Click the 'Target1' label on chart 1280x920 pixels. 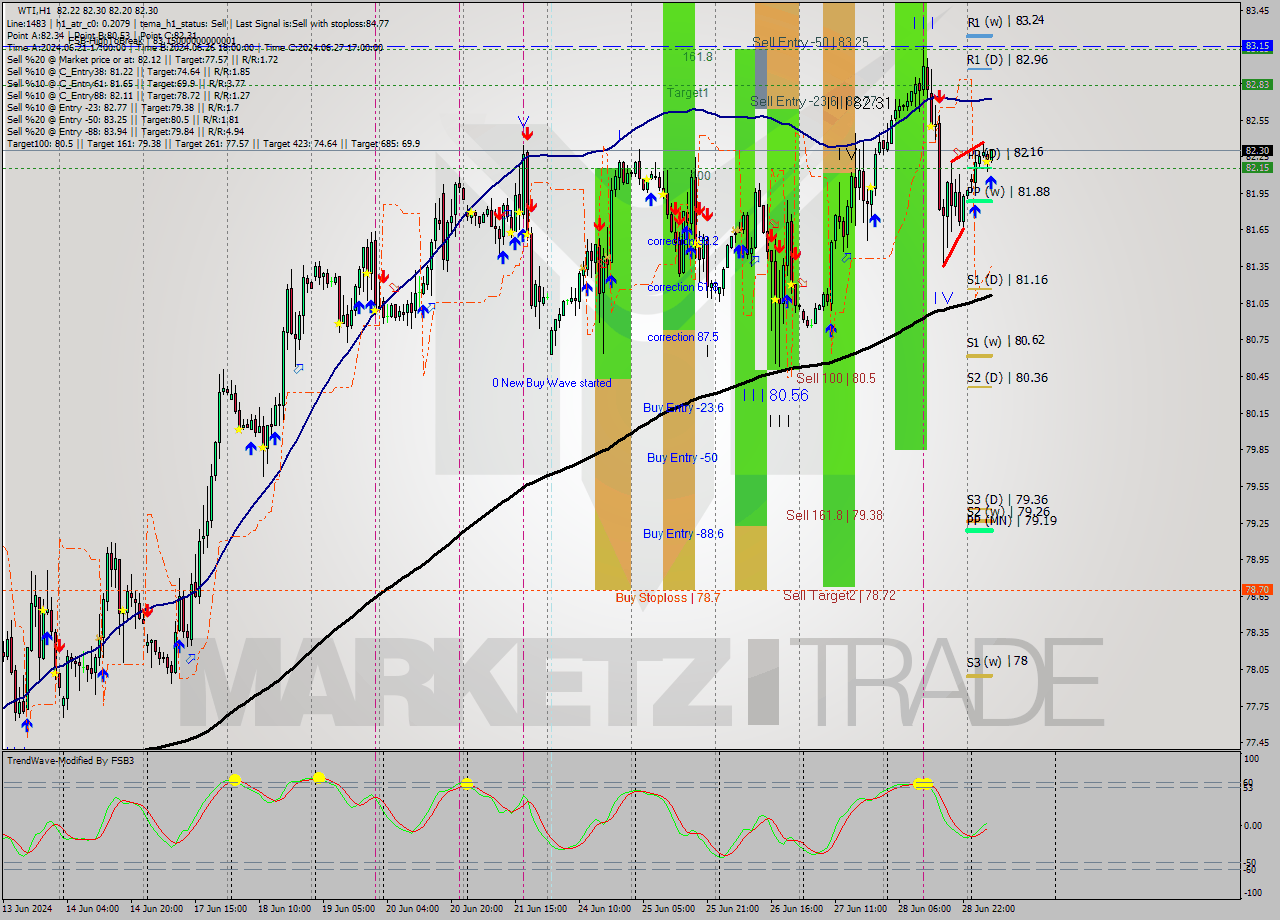pos(688,92)
